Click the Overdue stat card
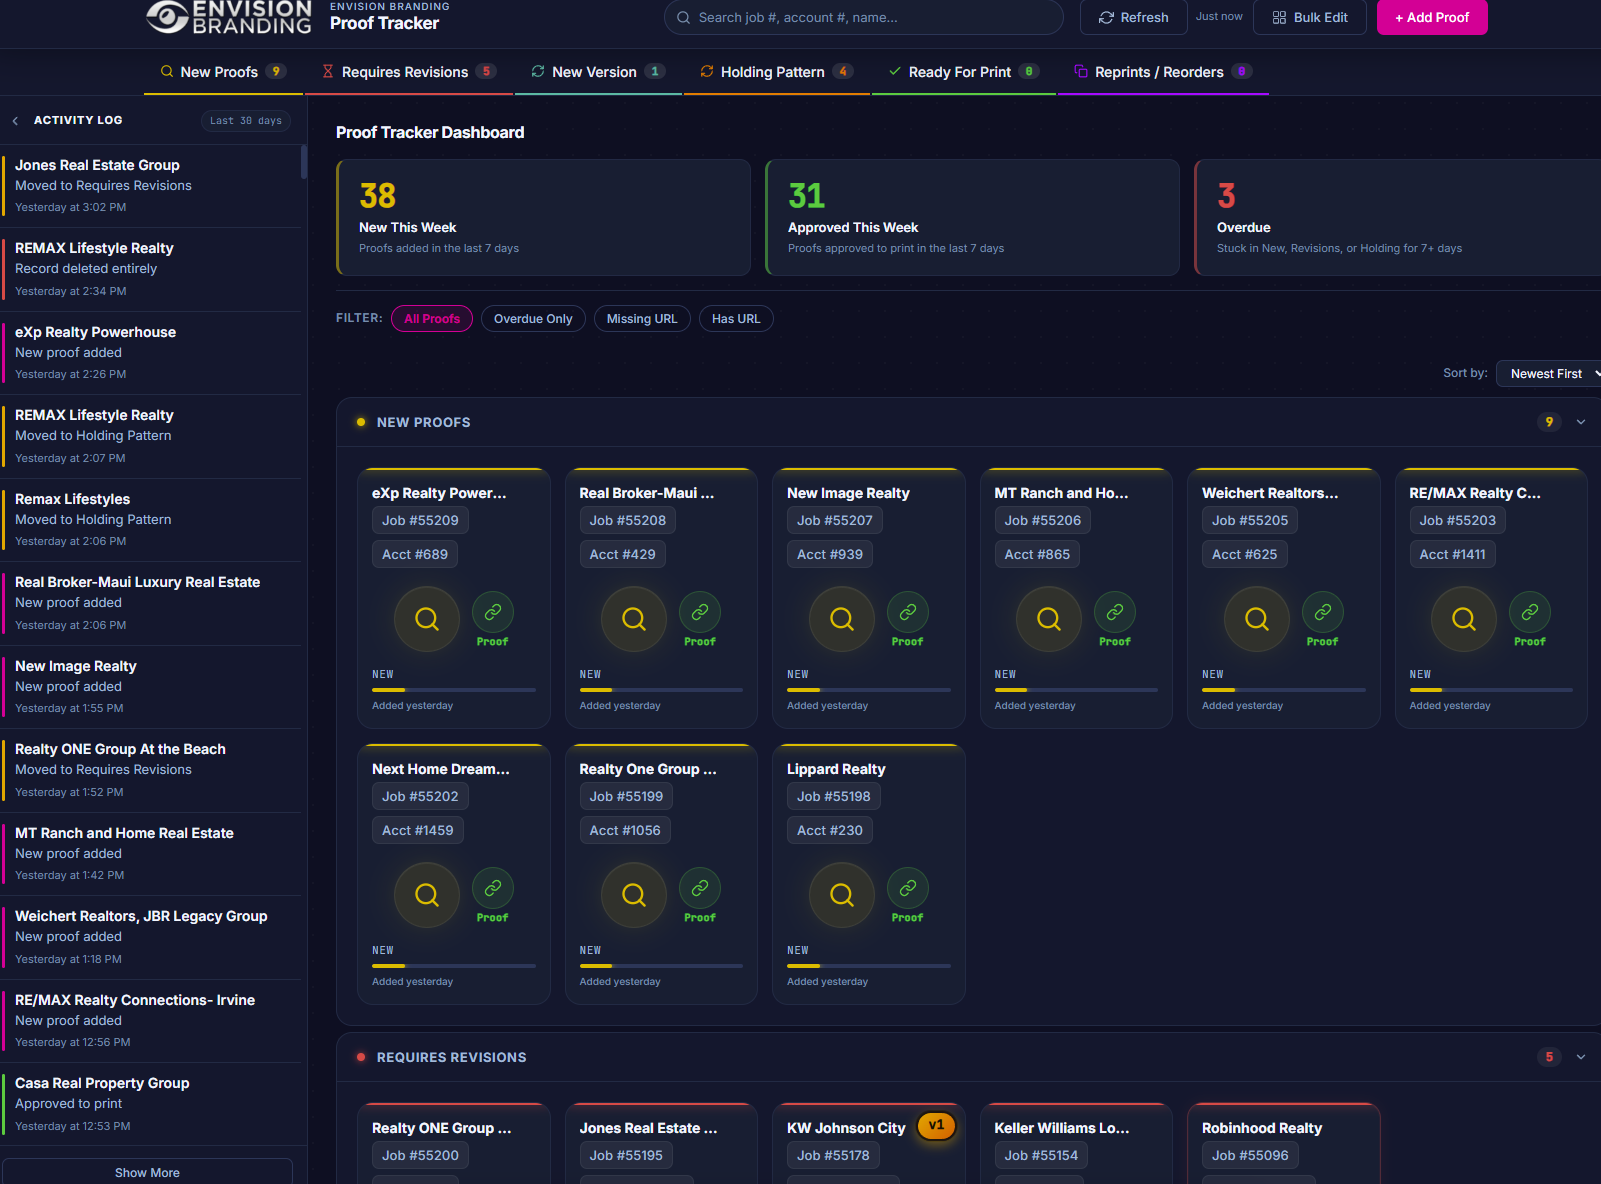This screenshot has width=1601, height=1184. 1398,218
